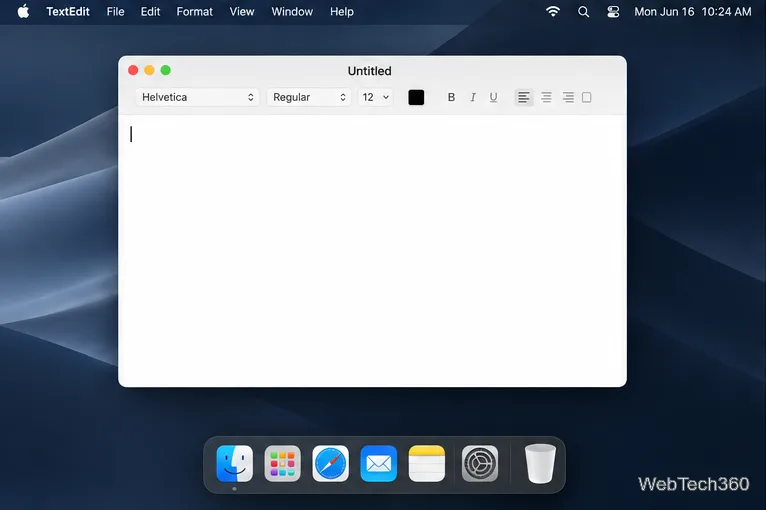This screenshot has width=766, height=510.
Task: Zoom the Untitled window with green button
Action: tap(166, 70)
